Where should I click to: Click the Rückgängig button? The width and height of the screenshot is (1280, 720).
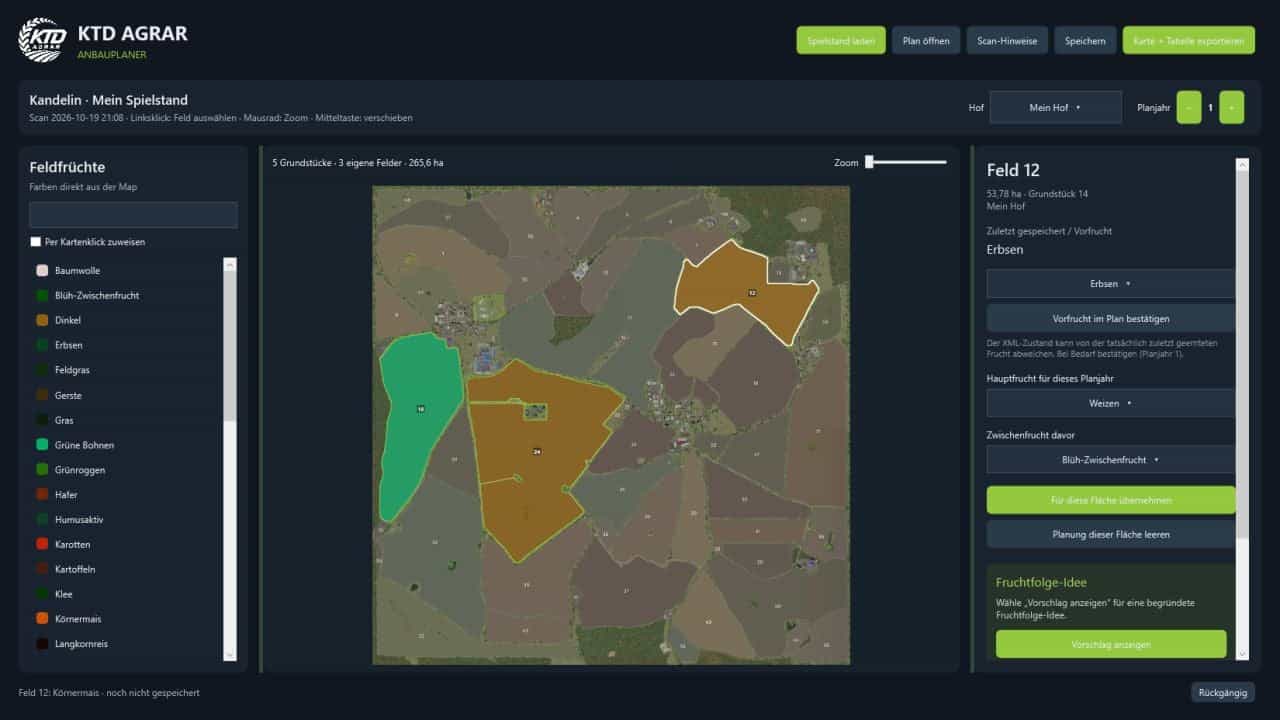(x=1222, y=692)
